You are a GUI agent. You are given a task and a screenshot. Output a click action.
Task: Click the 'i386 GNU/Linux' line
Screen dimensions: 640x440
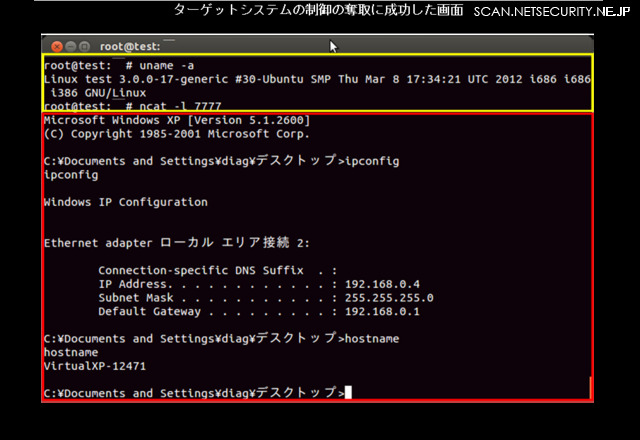[98, 93]
